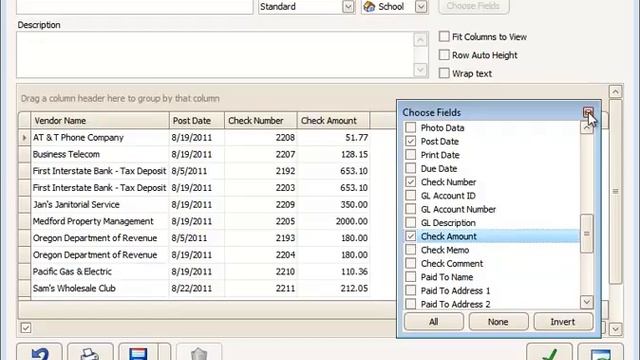Sort by Post Date column header
This screenshot has height=360, width=640.
point(197,120)
